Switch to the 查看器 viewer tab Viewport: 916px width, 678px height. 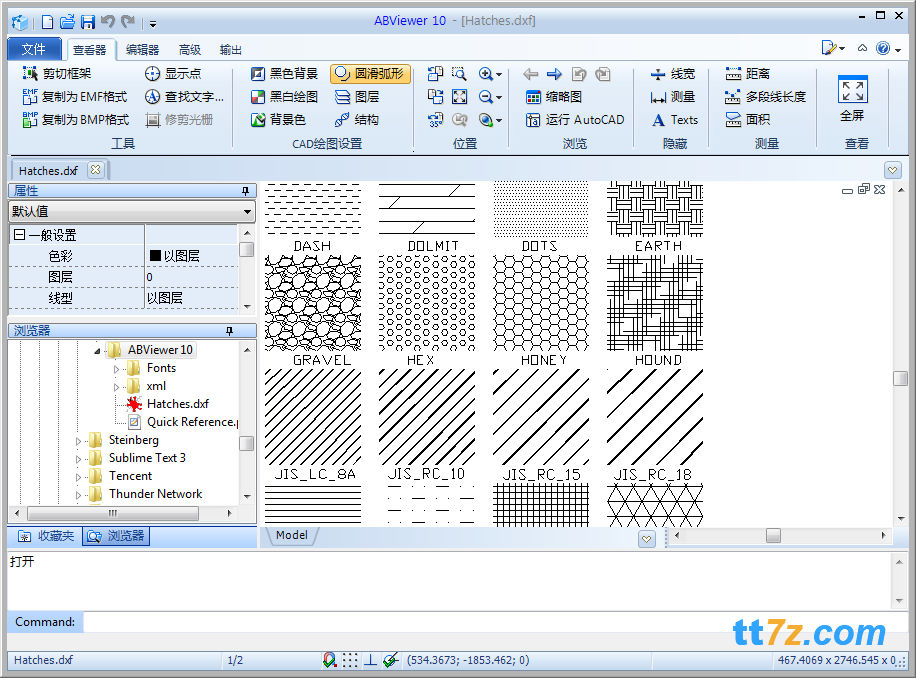tap(89, 50)
